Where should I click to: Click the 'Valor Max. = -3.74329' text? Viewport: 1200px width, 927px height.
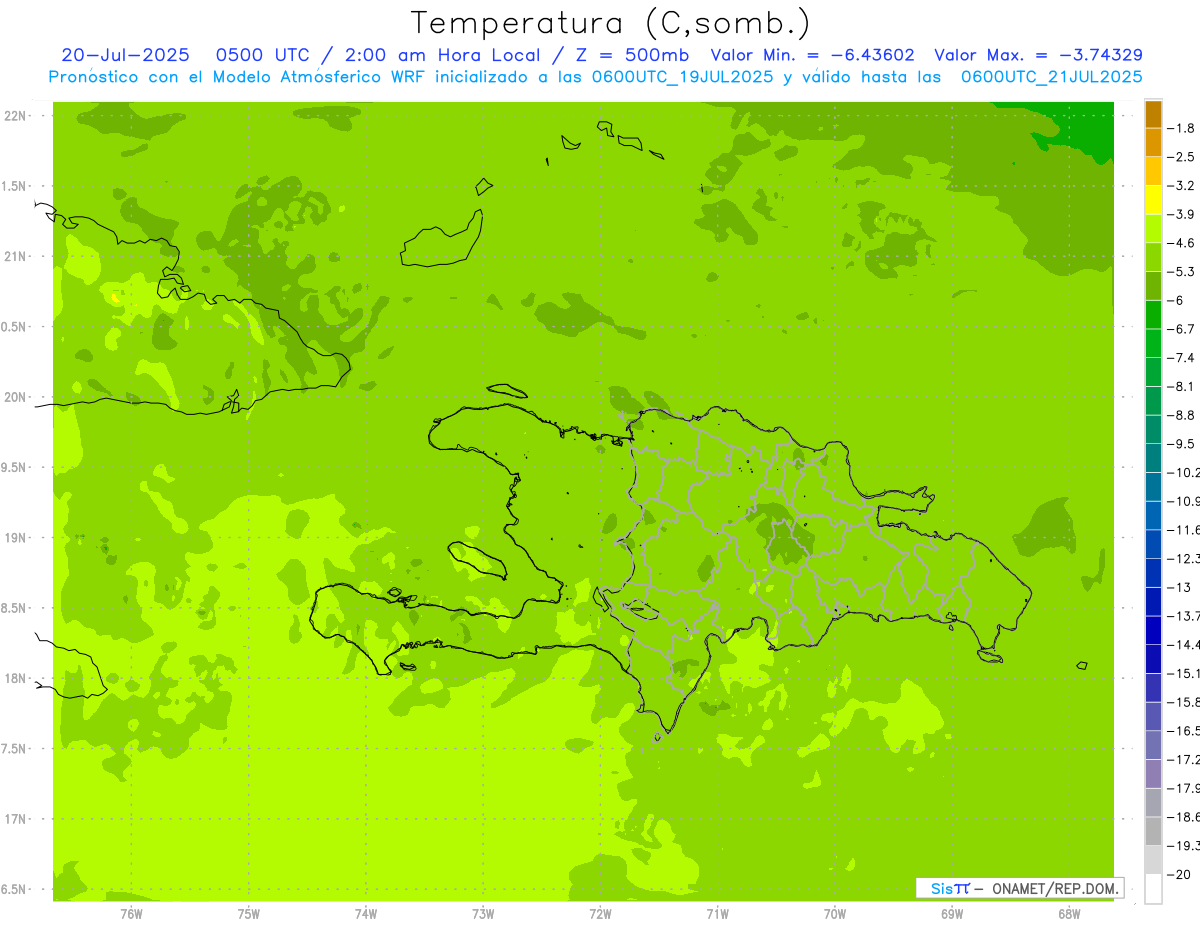[1038, 55]
